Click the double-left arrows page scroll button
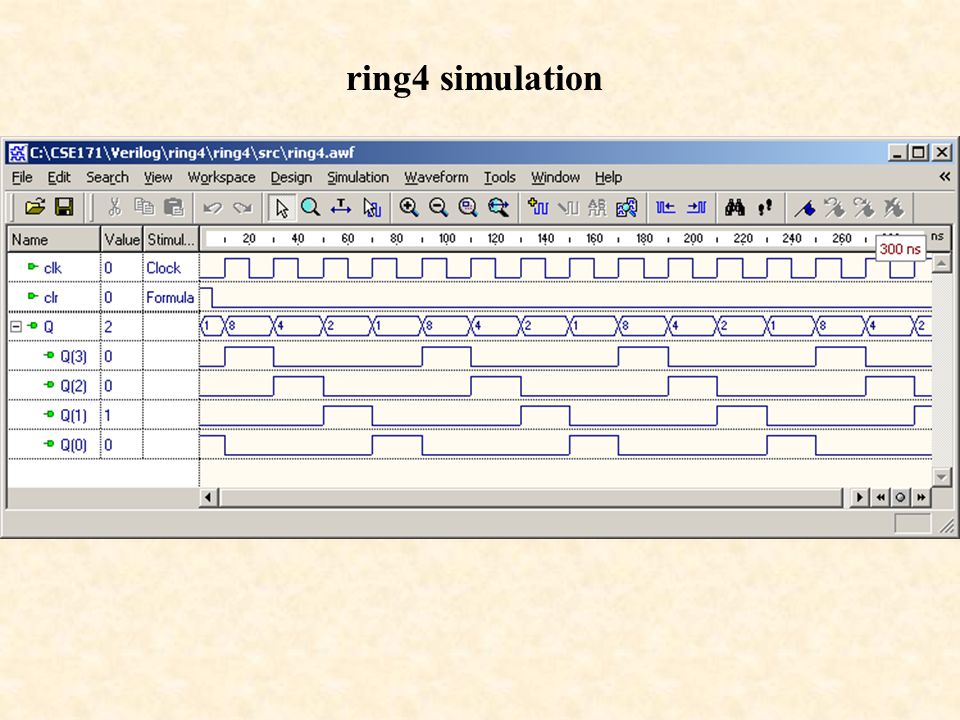 pyautogui.click(x=880, y=497)
